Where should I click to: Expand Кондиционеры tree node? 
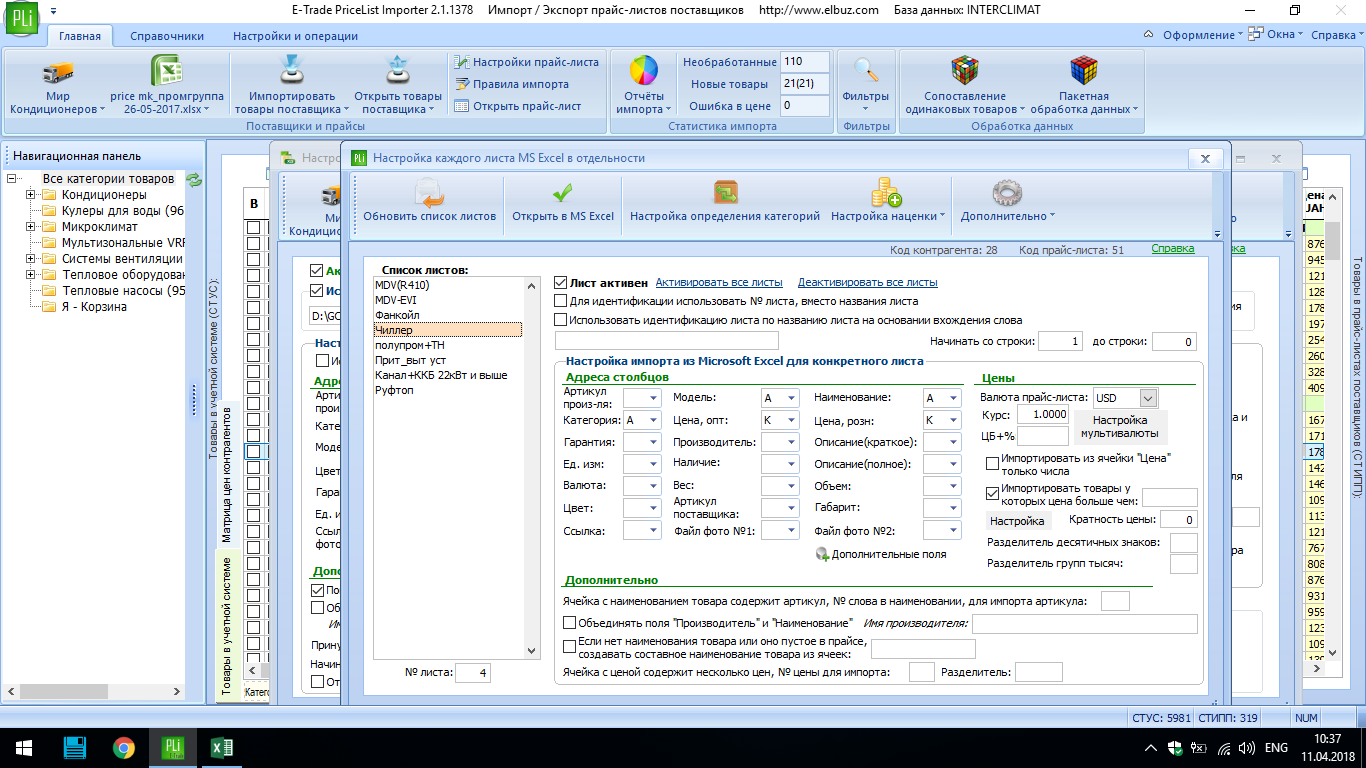(x=31, y=195)
